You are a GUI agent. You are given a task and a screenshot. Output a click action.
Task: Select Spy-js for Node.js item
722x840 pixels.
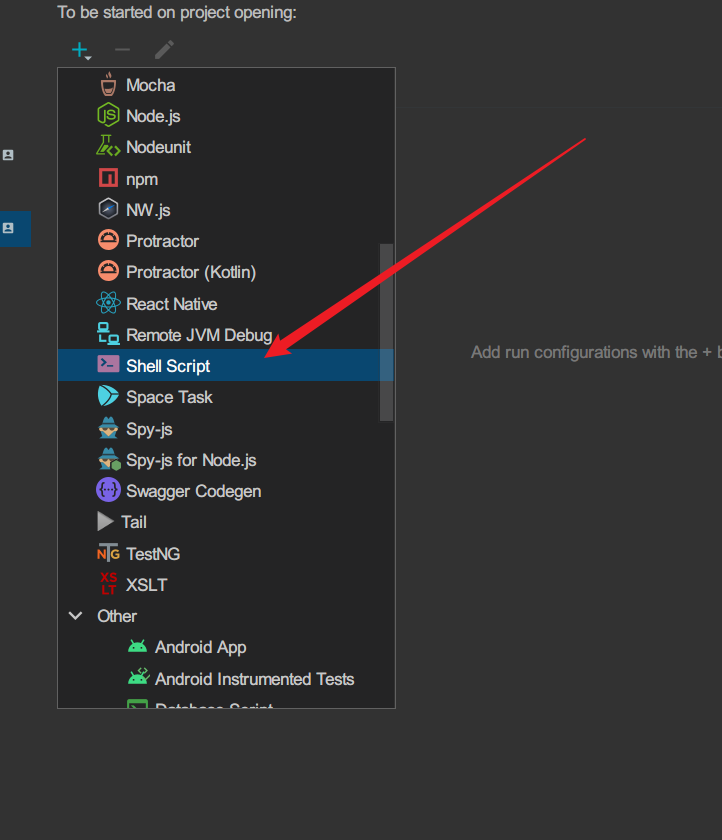(191, 460)
